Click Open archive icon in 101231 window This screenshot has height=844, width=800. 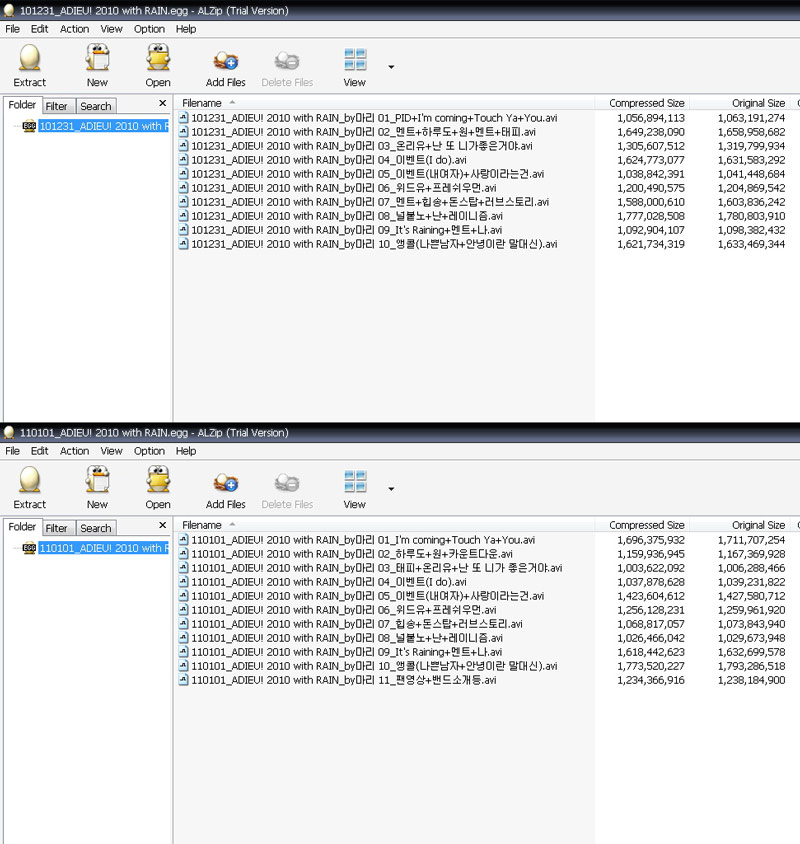(x=158, y=58)
